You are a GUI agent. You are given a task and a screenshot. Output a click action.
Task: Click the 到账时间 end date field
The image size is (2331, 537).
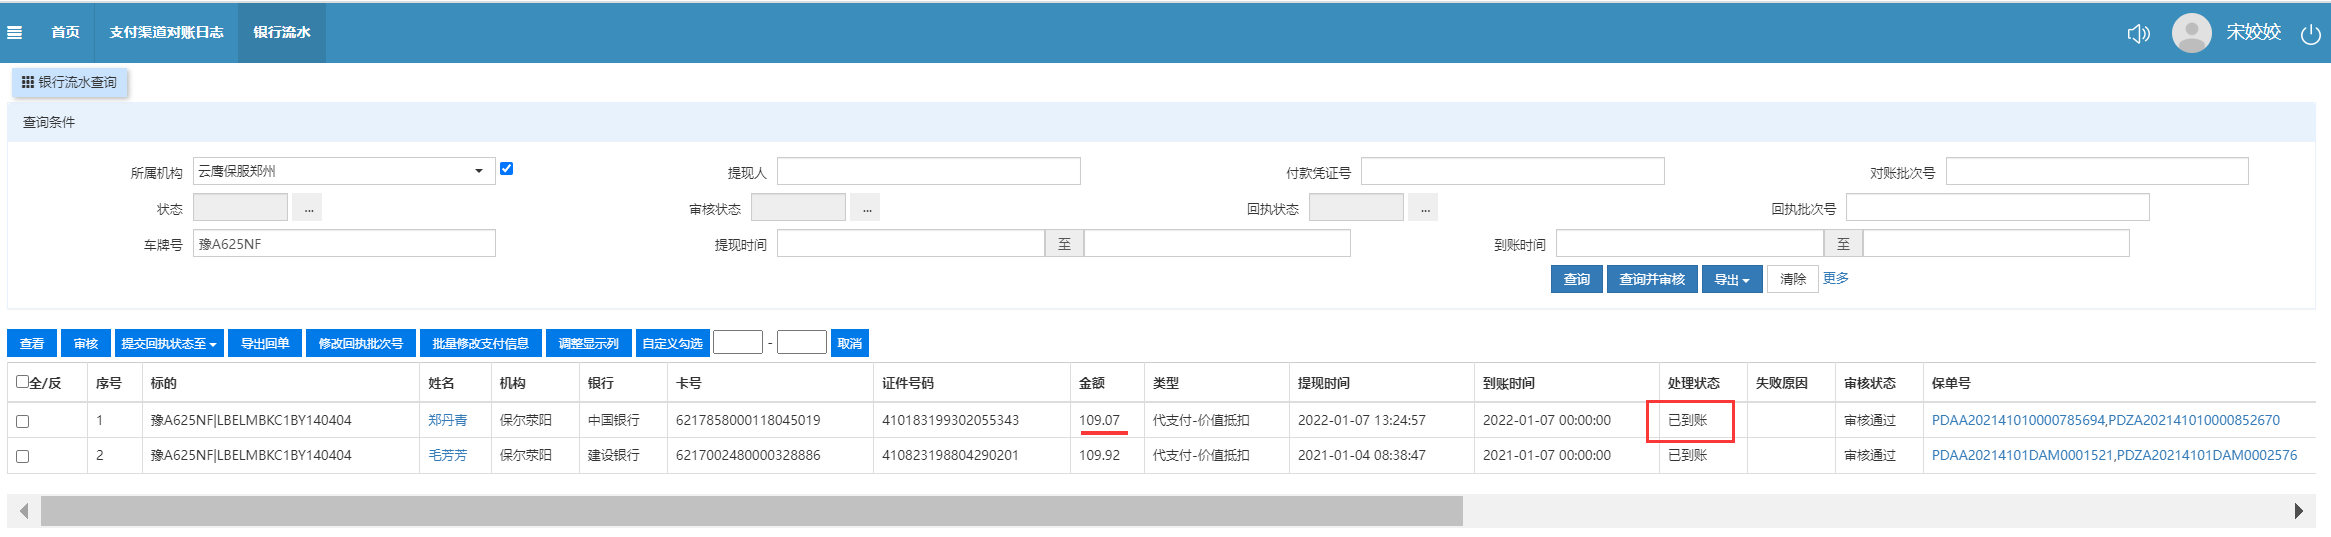point(1996,243)
